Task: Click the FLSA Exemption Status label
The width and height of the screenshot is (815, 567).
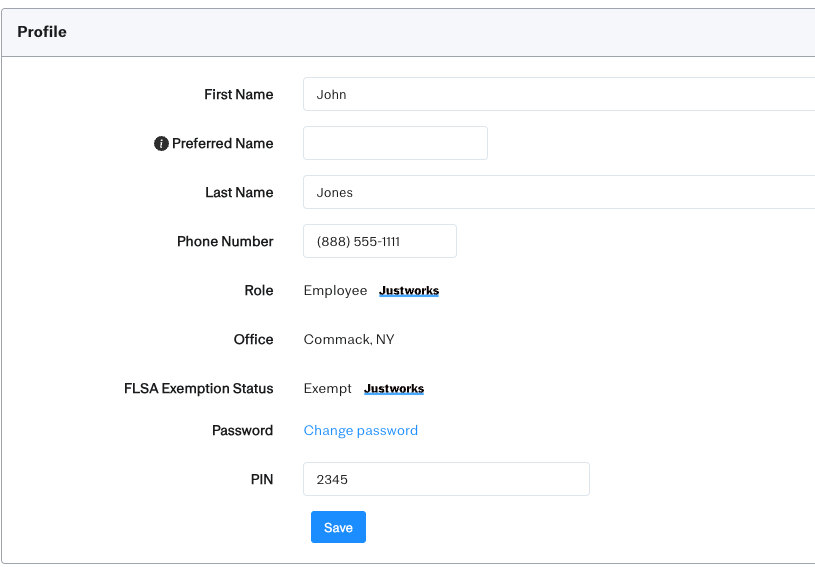Action: (198, 389)
